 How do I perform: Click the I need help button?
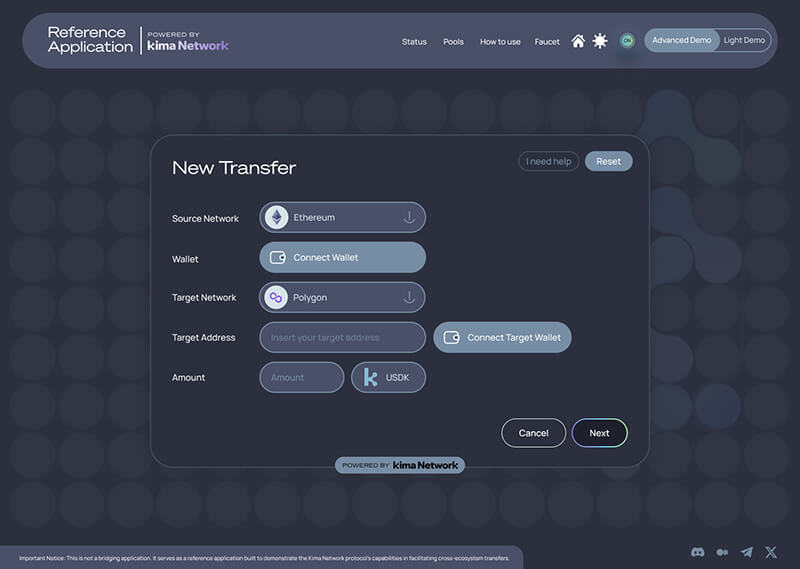(x=548, y=161)
